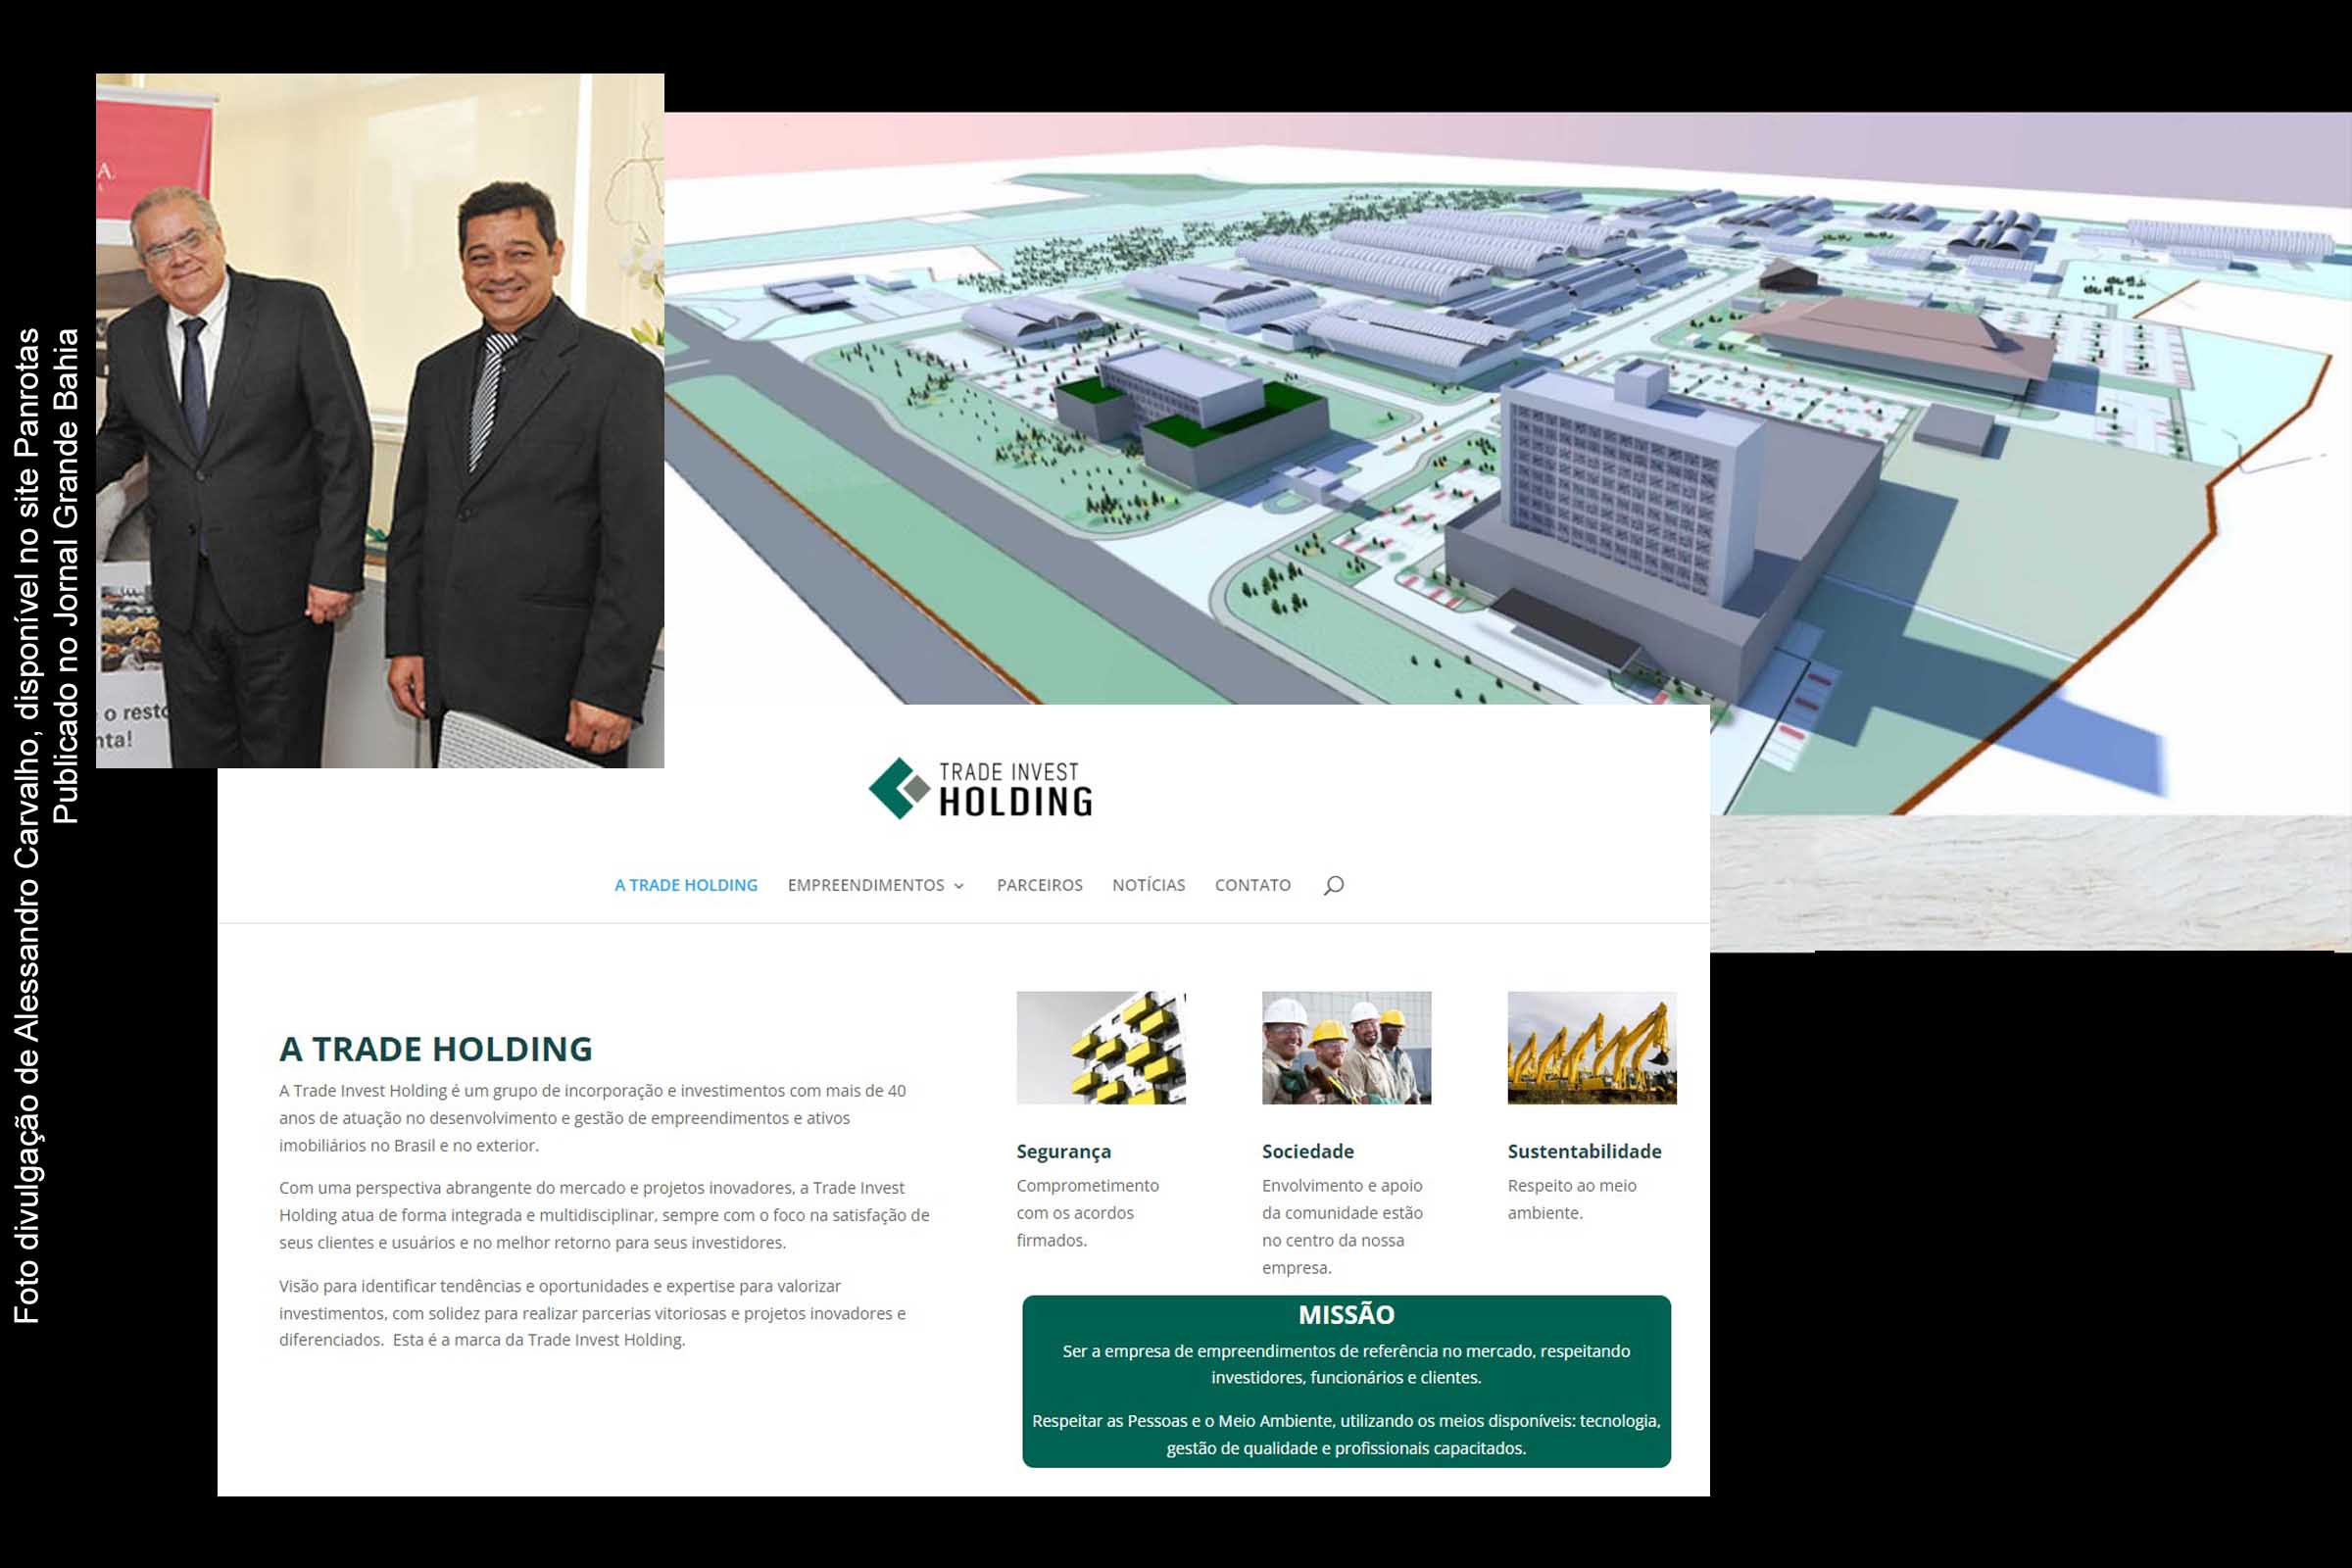Screen dimensions: 2352x1568
Task: Open the Contato menu link
Action: pyautogui.click(x=1252, y=885)
